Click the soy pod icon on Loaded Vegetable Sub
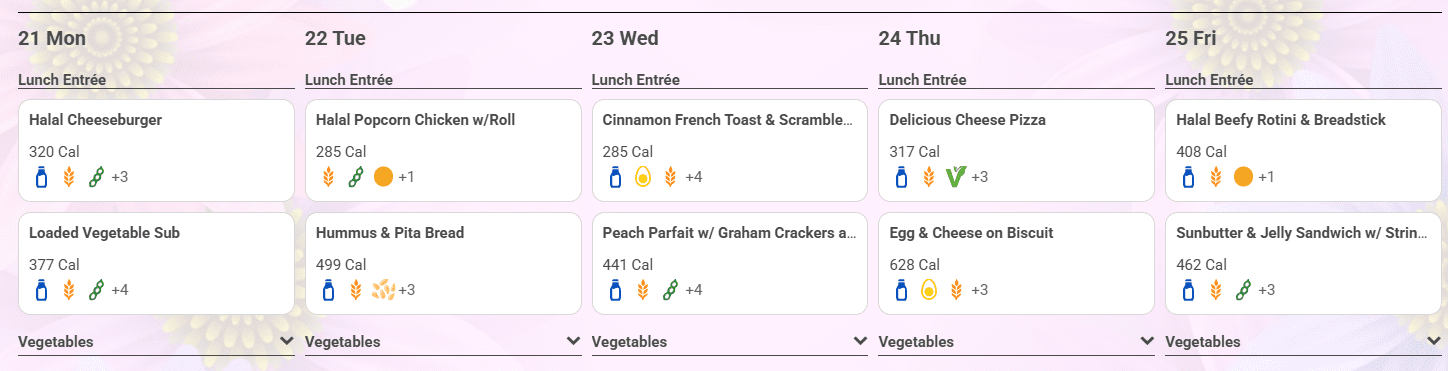The height and width of the screenshot is (371, 1448). 96,290
